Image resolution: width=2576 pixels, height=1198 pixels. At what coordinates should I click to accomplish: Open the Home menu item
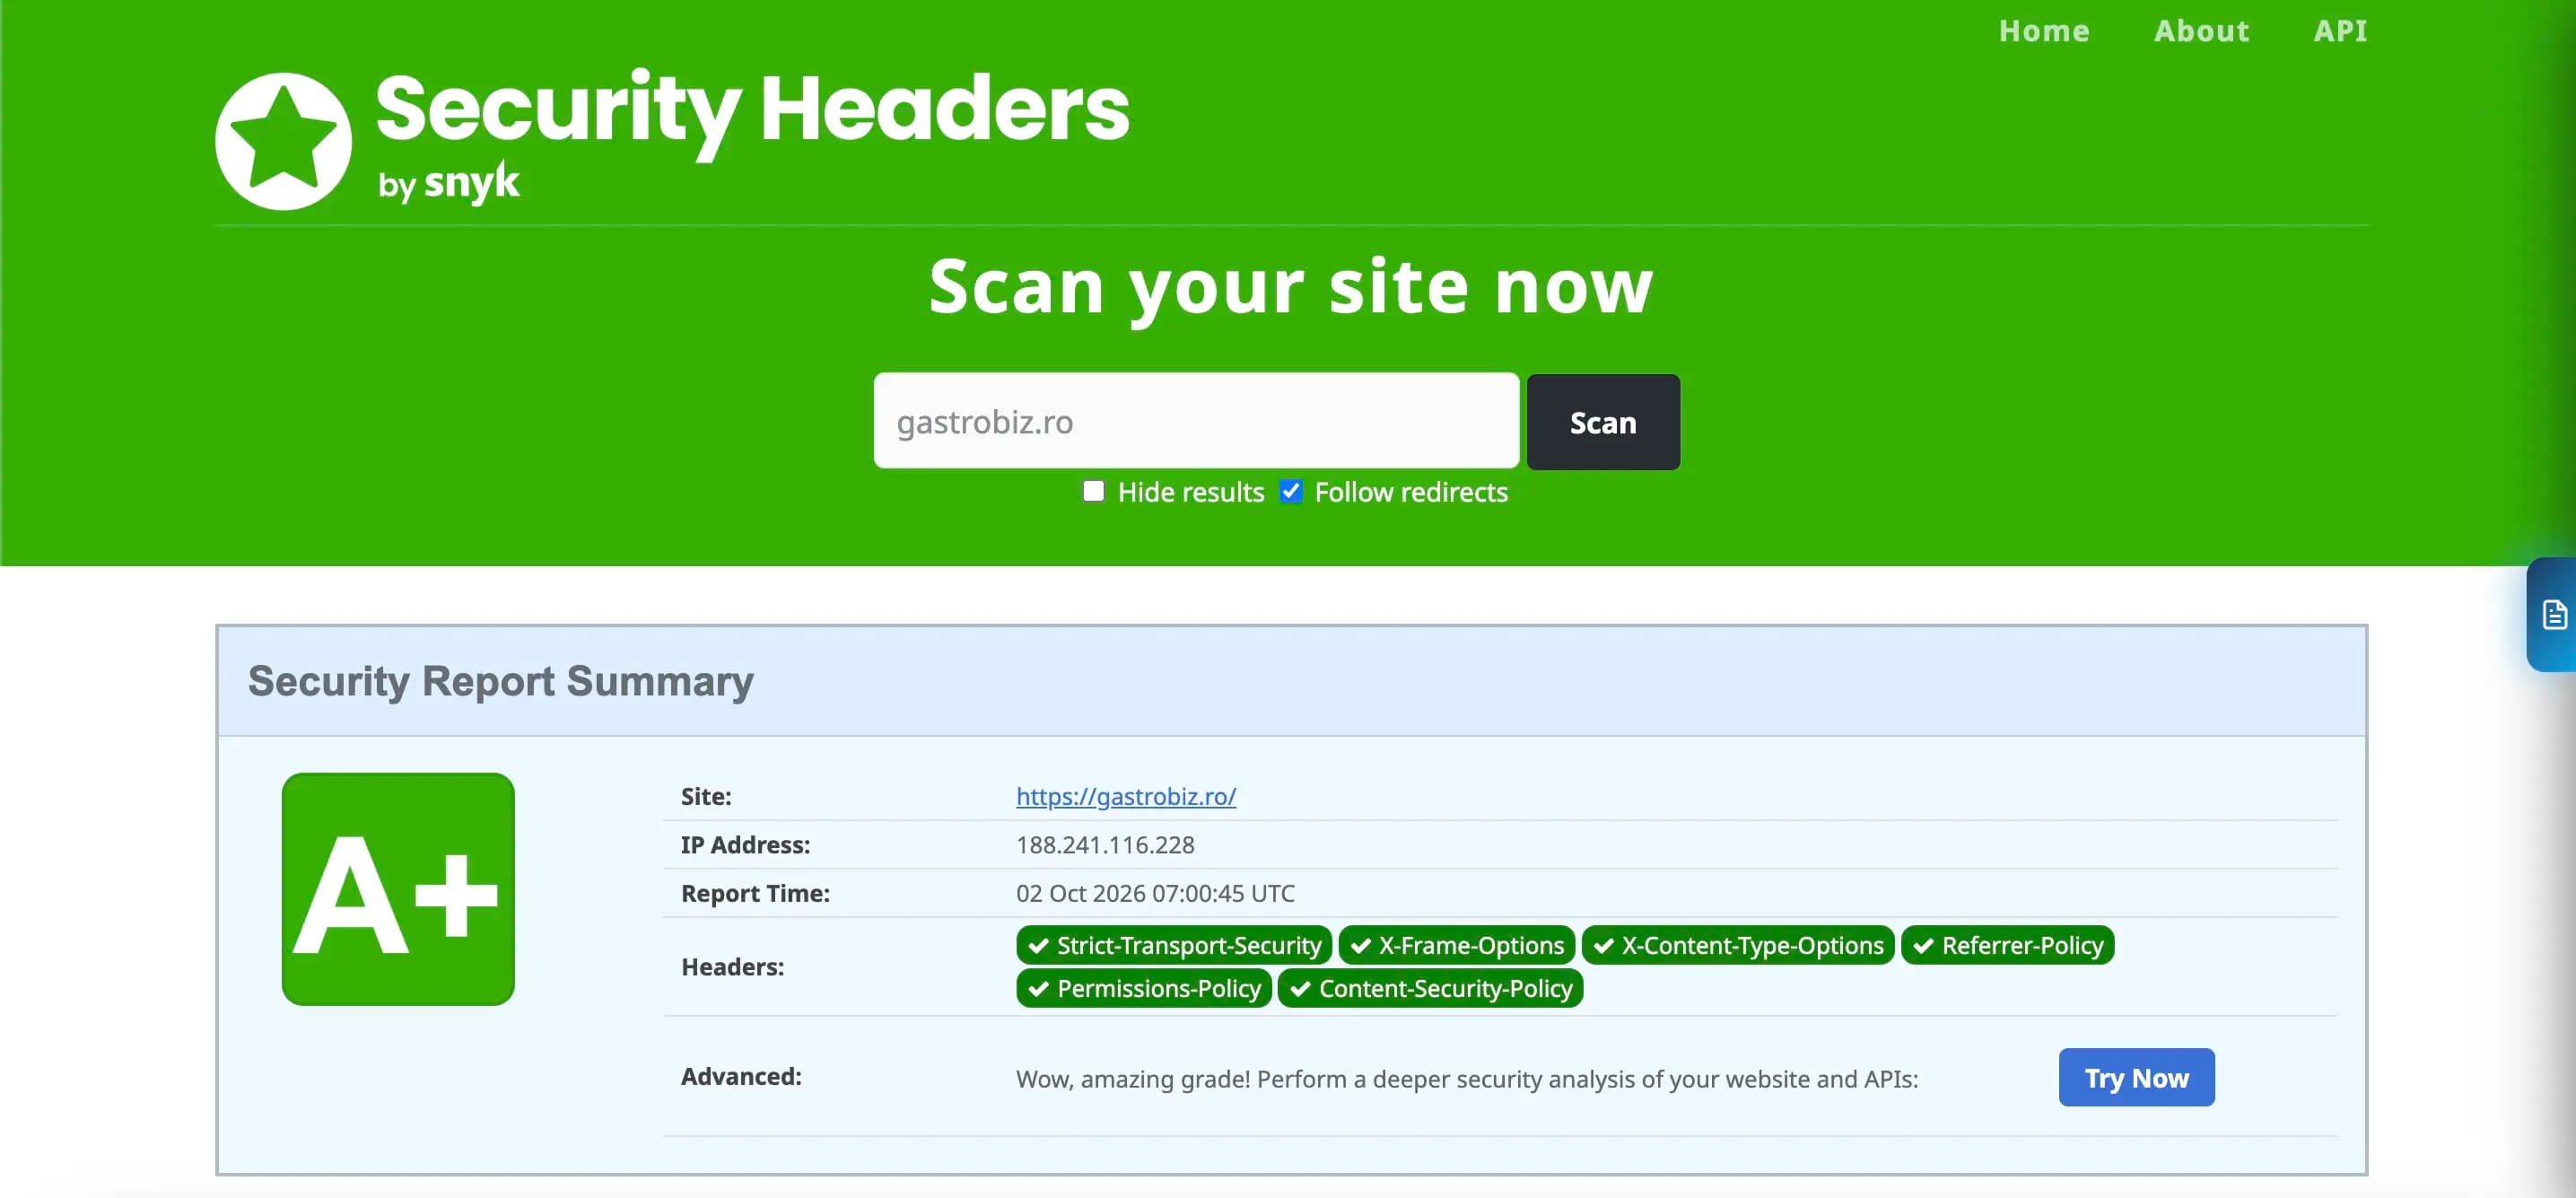(x=2044, y=31)
